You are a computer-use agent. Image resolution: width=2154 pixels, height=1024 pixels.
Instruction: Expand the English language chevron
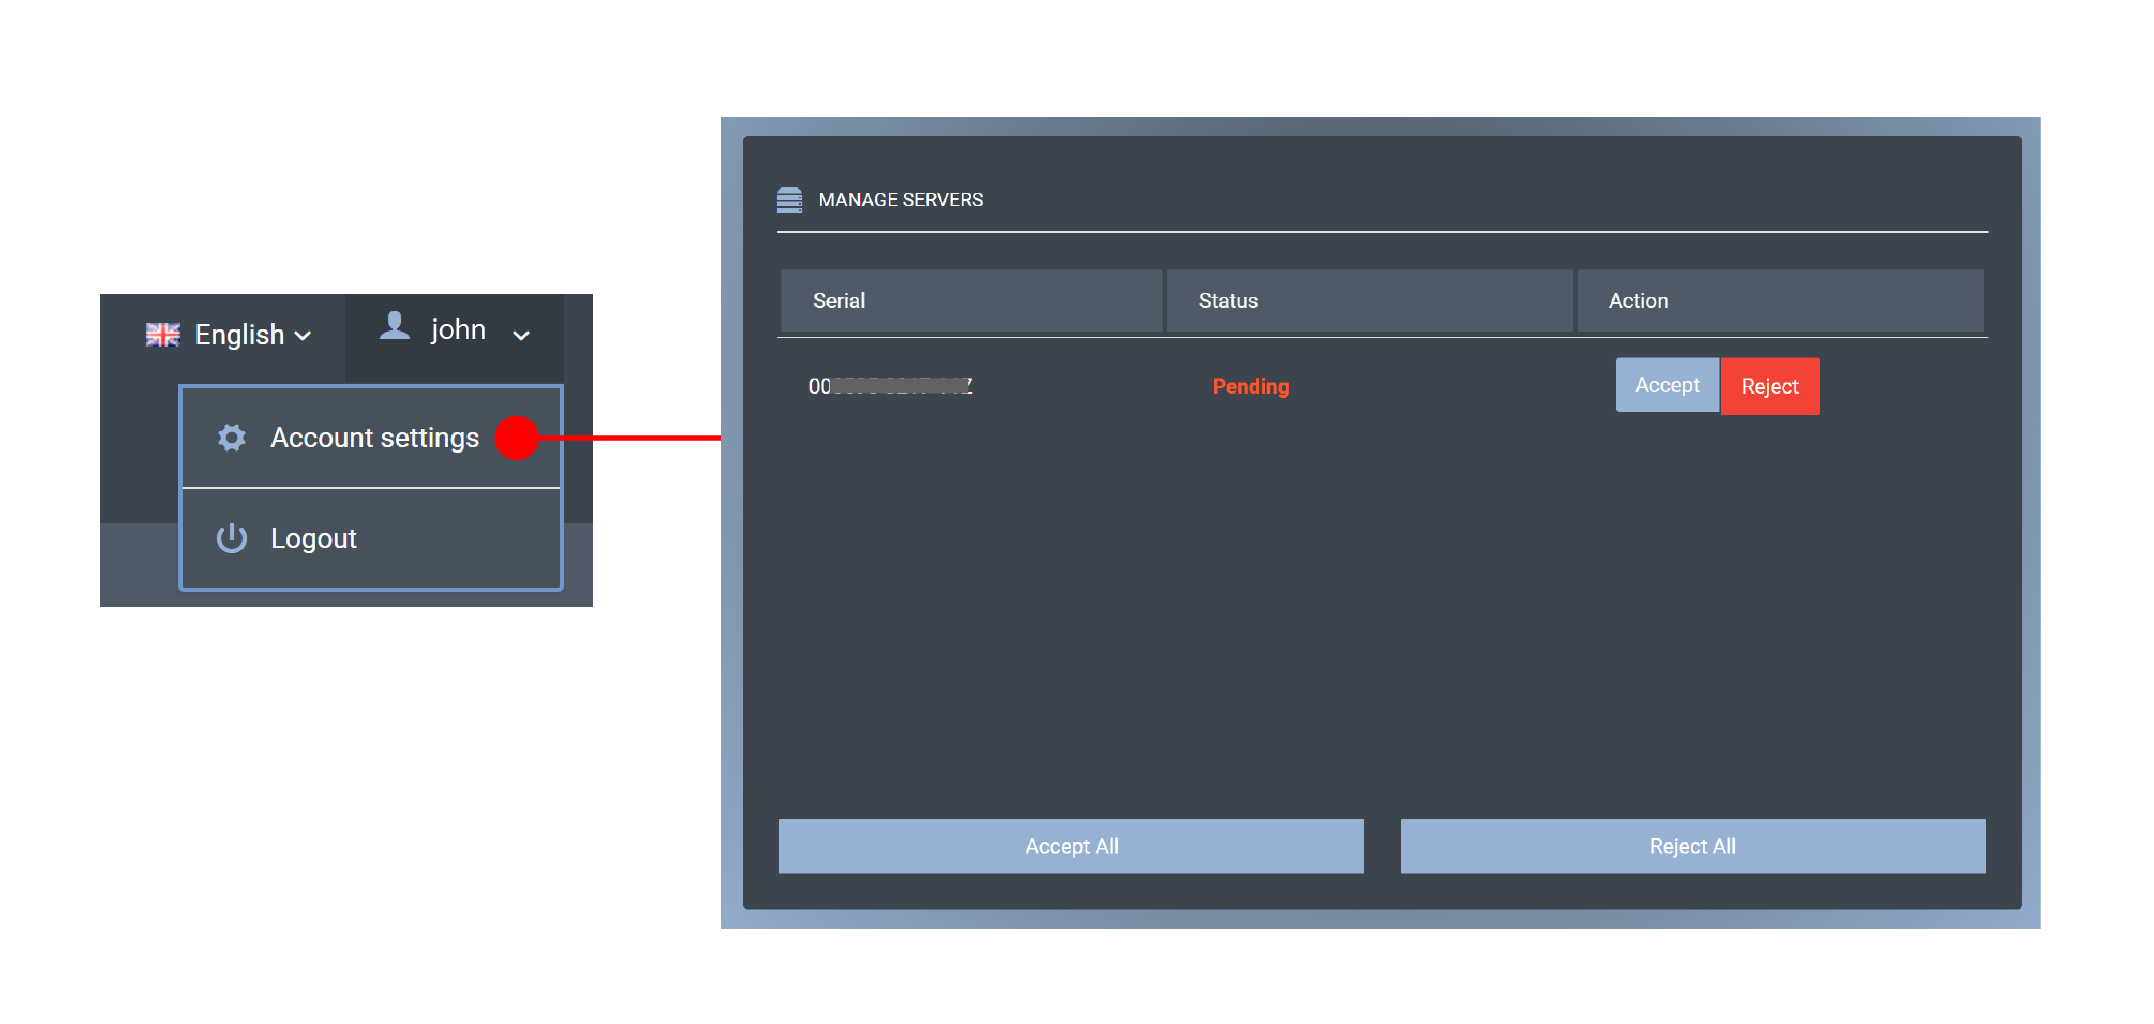coord(303,336)
